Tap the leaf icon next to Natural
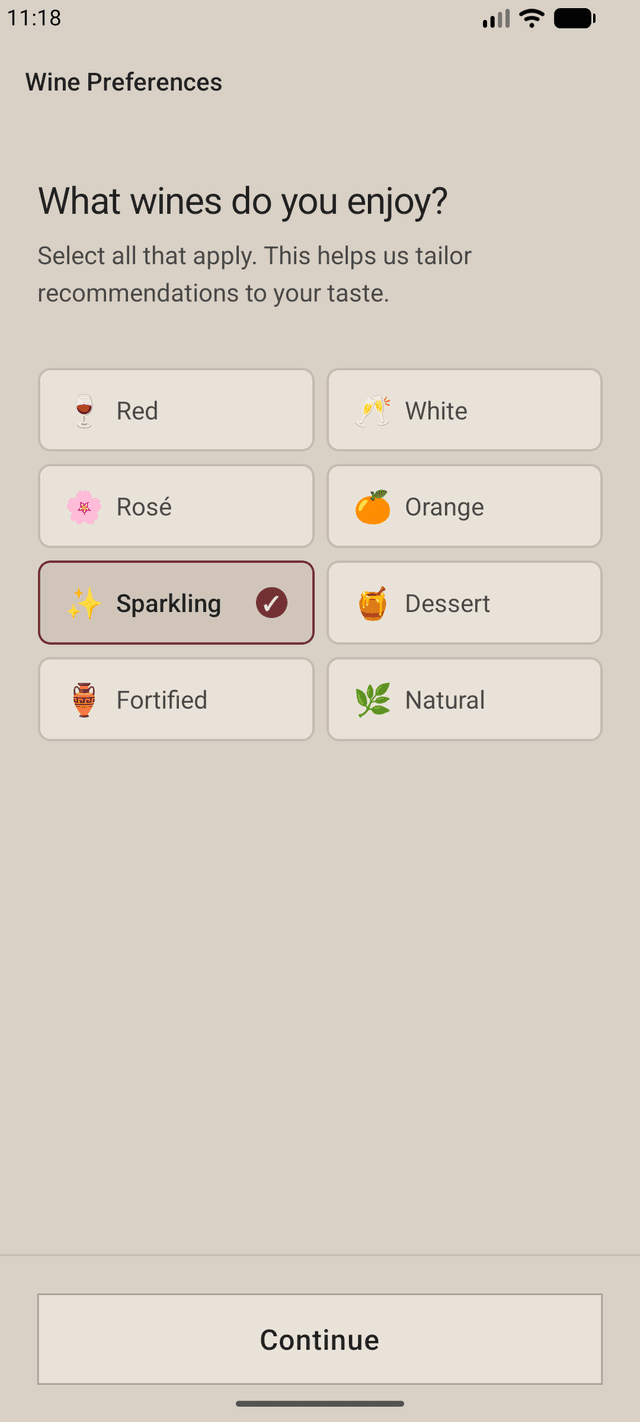Viewport: 640px width, 1422px height. pyautogui.click(x=371, y=699)
